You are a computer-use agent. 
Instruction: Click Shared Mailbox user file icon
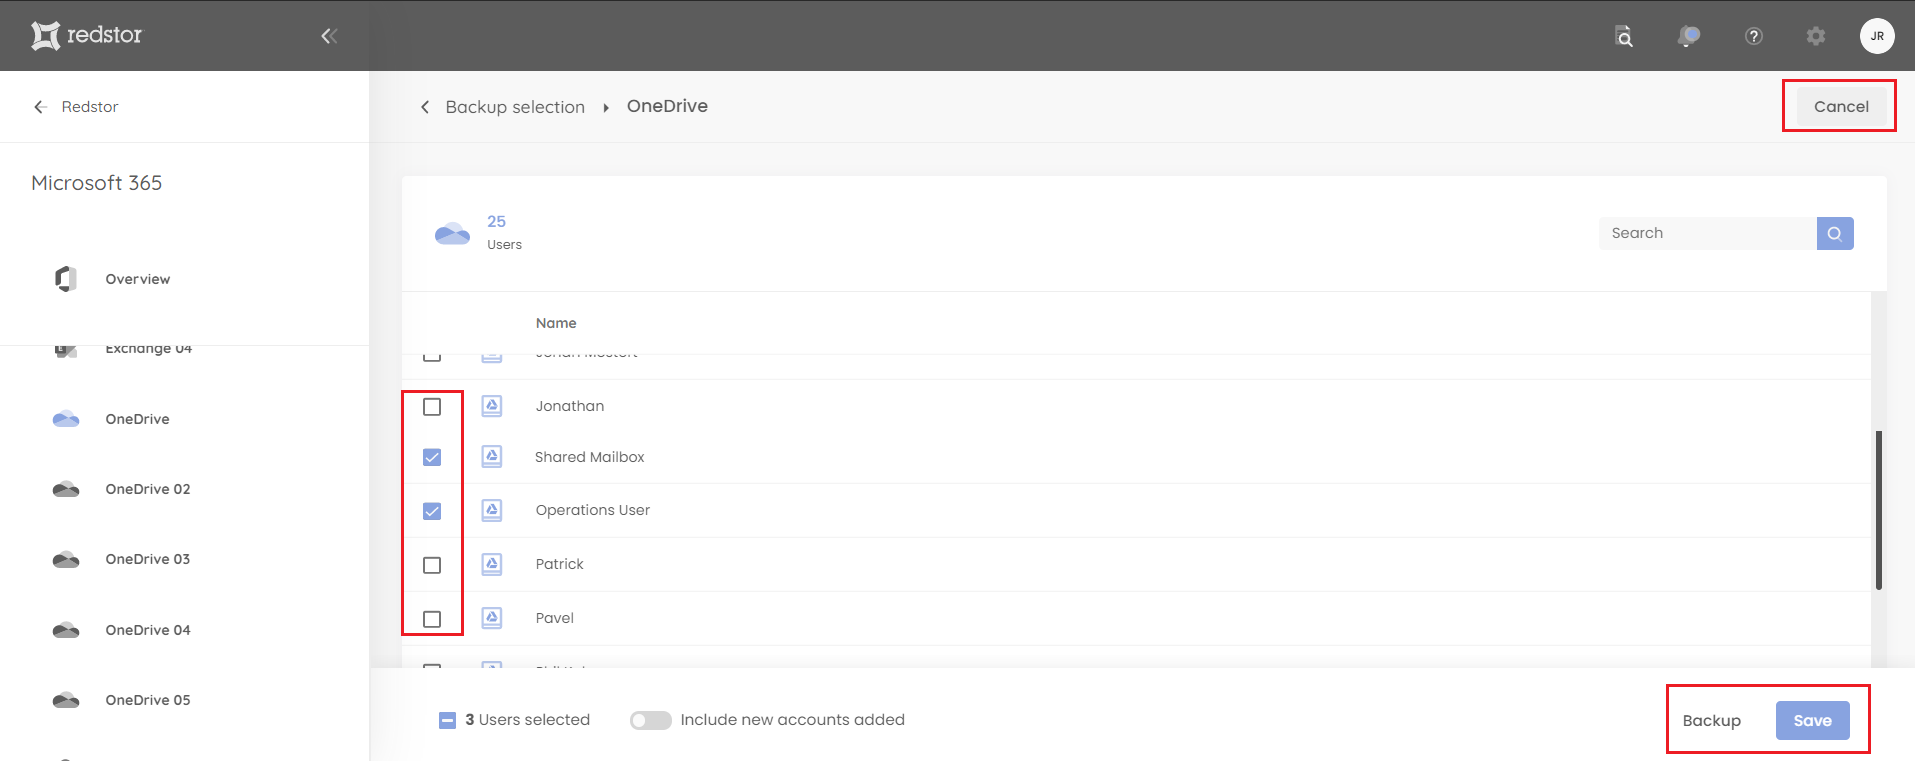[492, 457]
